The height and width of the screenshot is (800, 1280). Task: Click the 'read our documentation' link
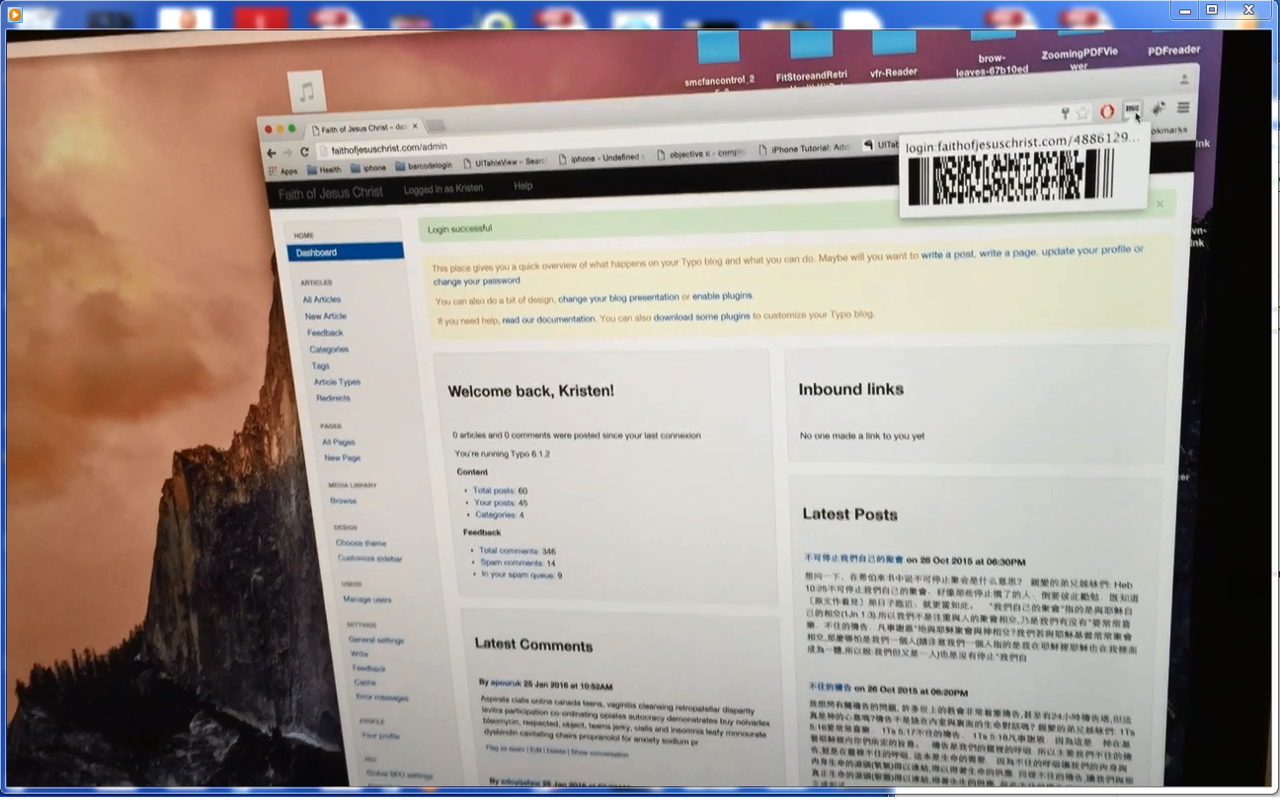(x=548, y=320)
